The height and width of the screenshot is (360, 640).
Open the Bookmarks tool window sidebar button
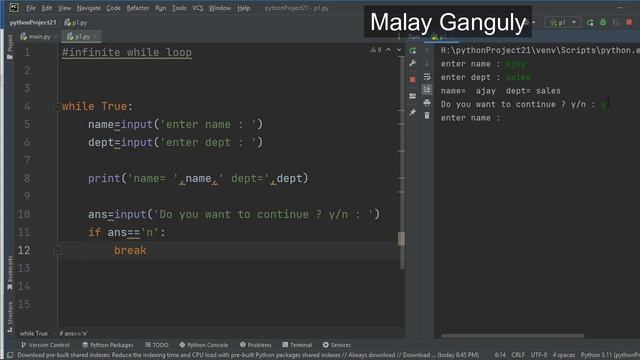pos(10,273)
